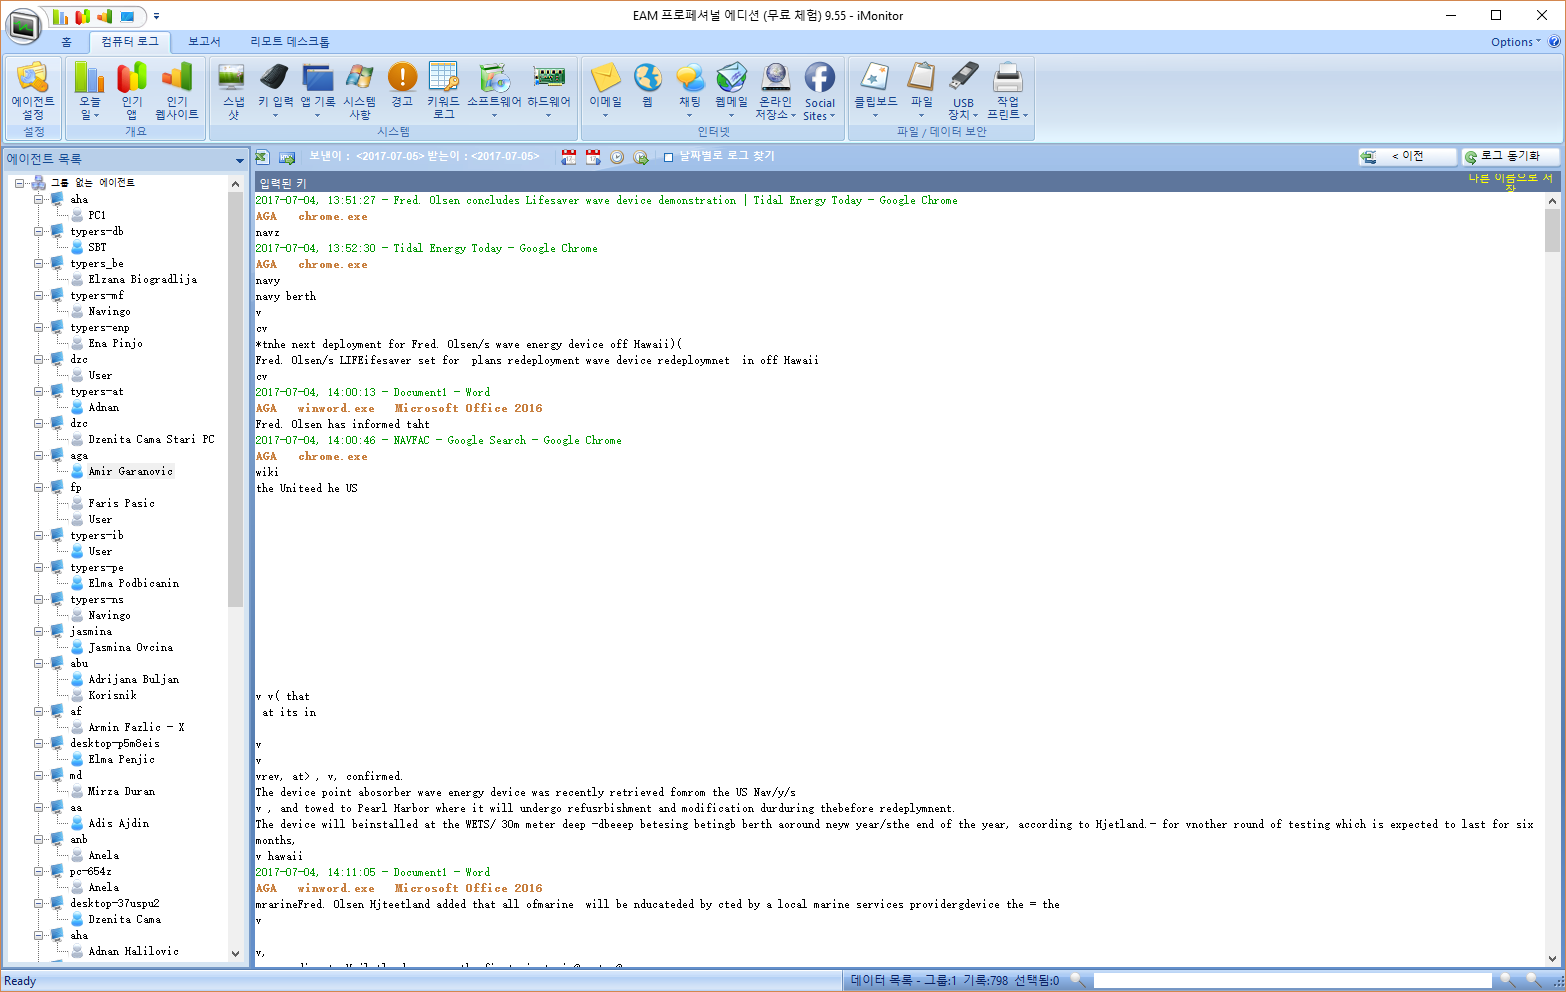Click the clock time filter icon
The image size is (1566, 992).
(617, 157)
